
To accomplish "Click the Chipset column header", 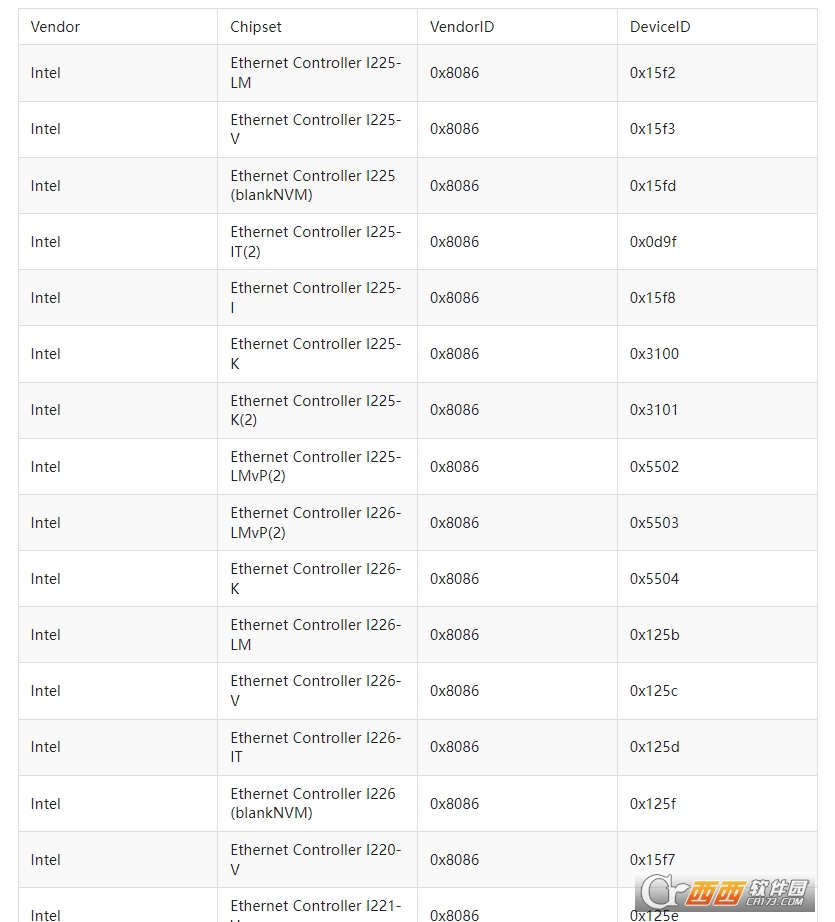I will pos(256,27).
